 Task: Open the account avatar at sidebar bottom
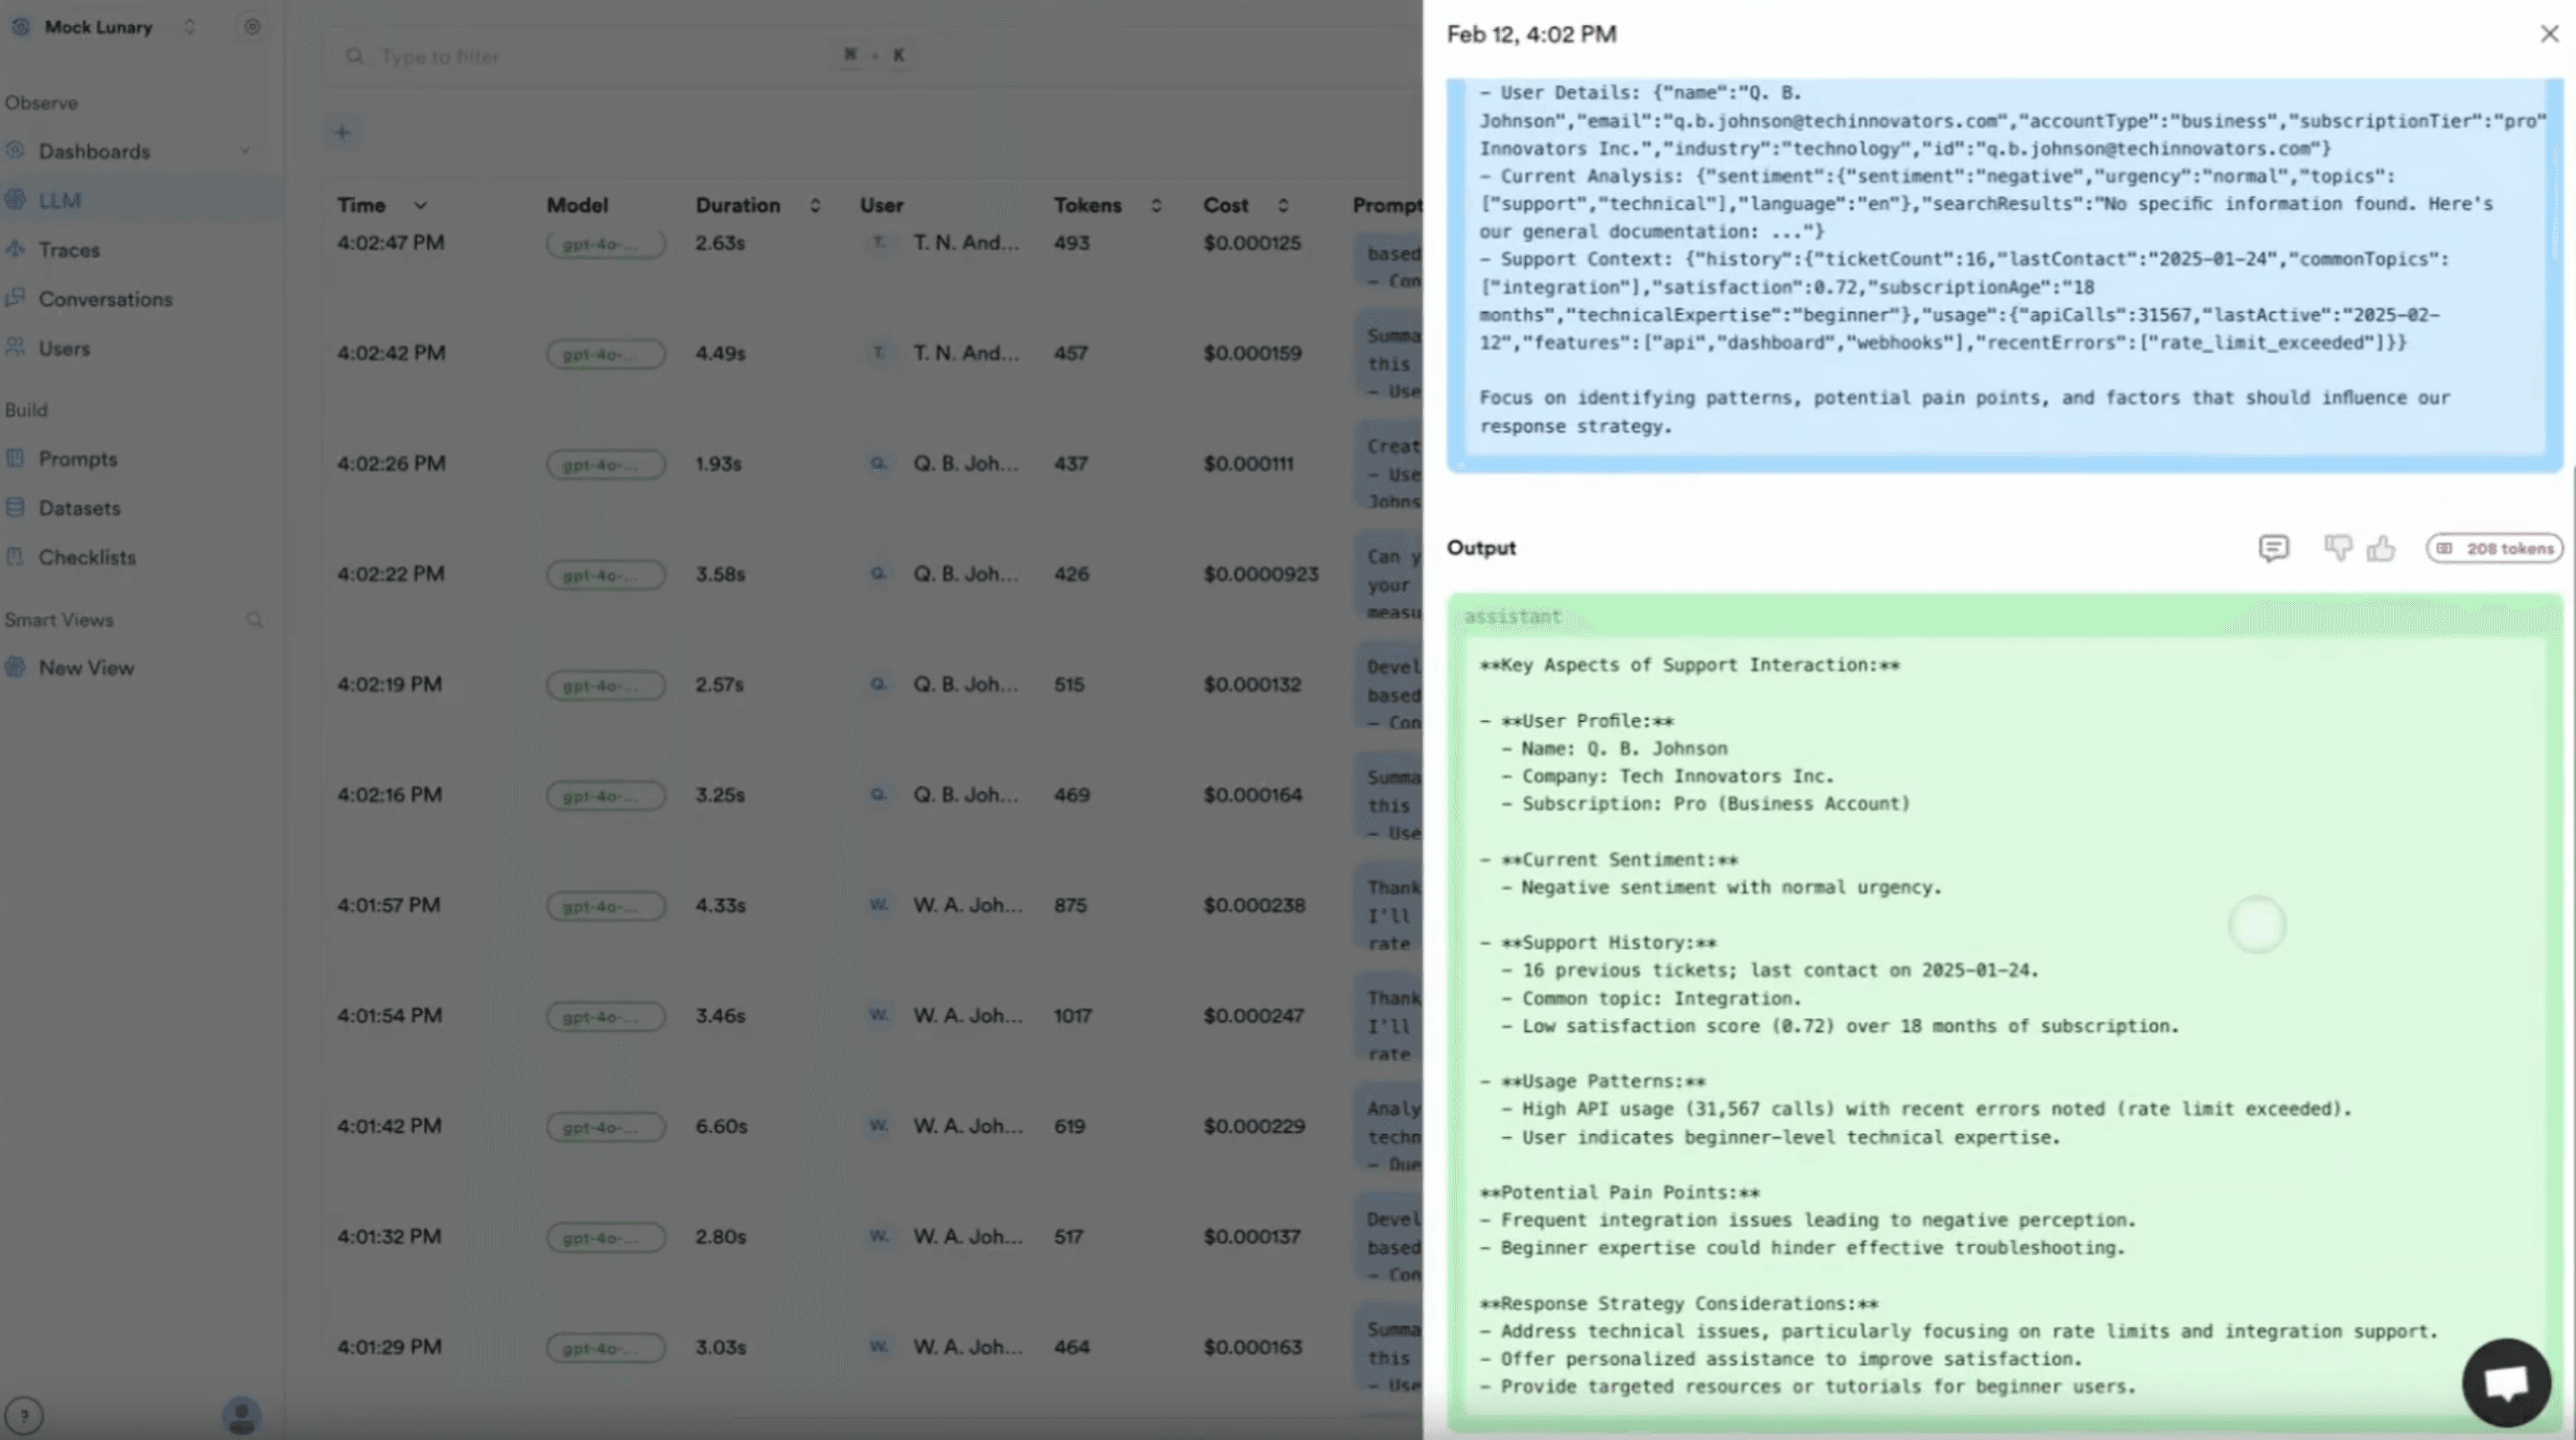point(241,1415)
